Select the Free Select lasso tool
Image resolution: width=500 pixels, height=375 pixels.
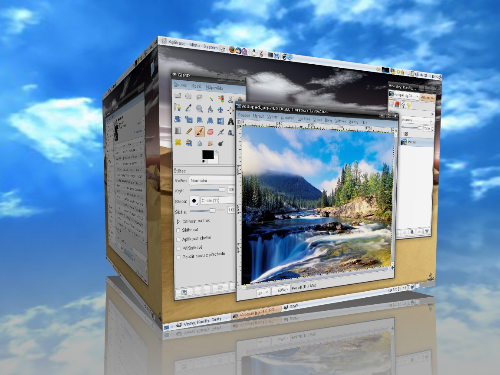click(x=199, y=97)
